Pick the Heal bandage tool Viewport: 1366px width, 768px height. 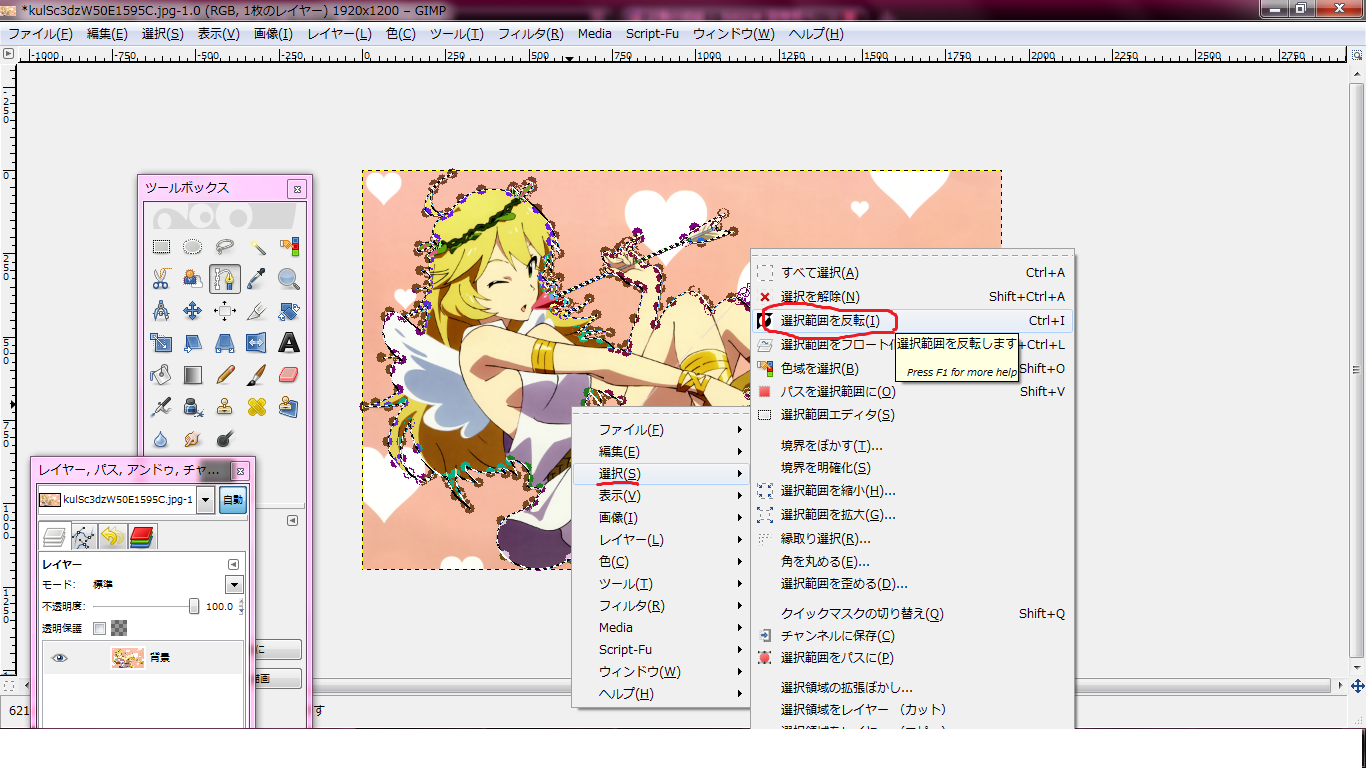[x=257, y=407]
